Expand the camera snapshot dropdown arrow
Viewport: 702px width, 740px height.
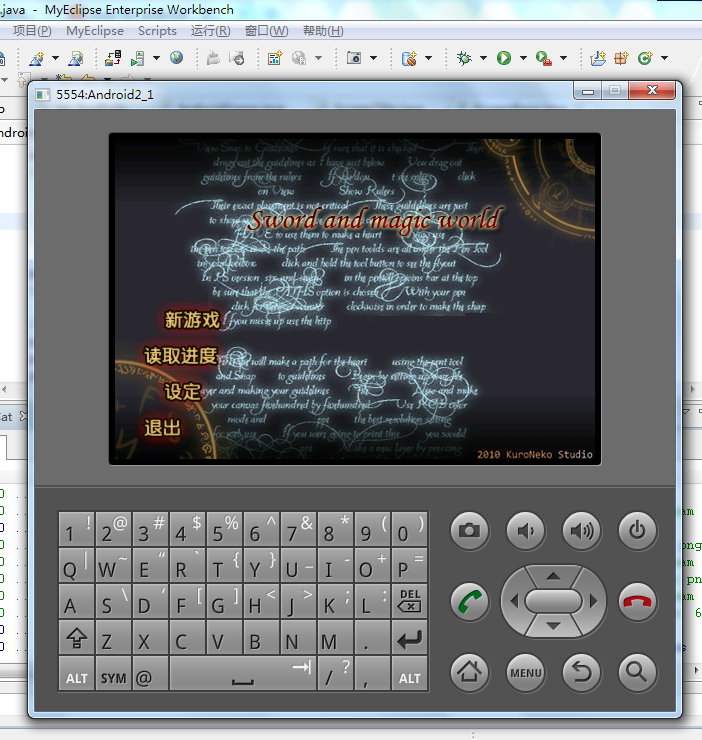pos(373,58)
